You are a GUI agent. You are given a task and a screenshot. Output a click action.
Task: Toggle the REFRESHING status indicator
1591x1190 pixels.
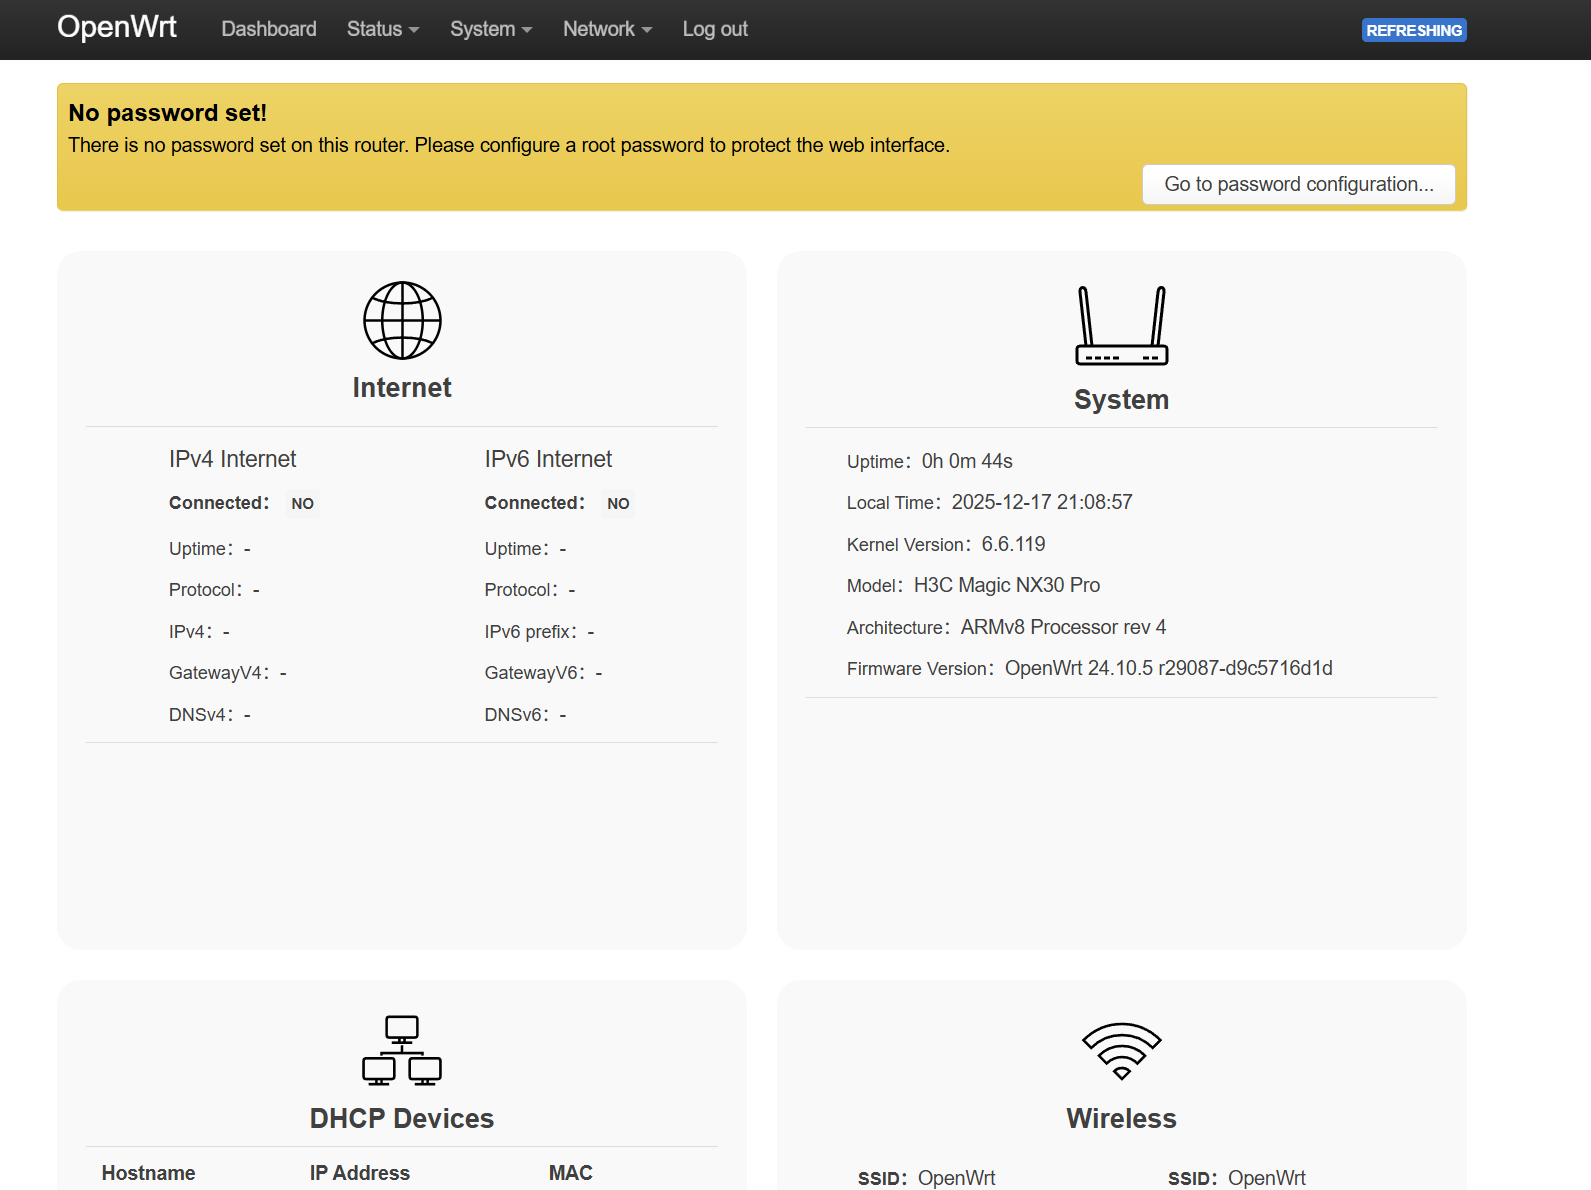pos(1413,30)
